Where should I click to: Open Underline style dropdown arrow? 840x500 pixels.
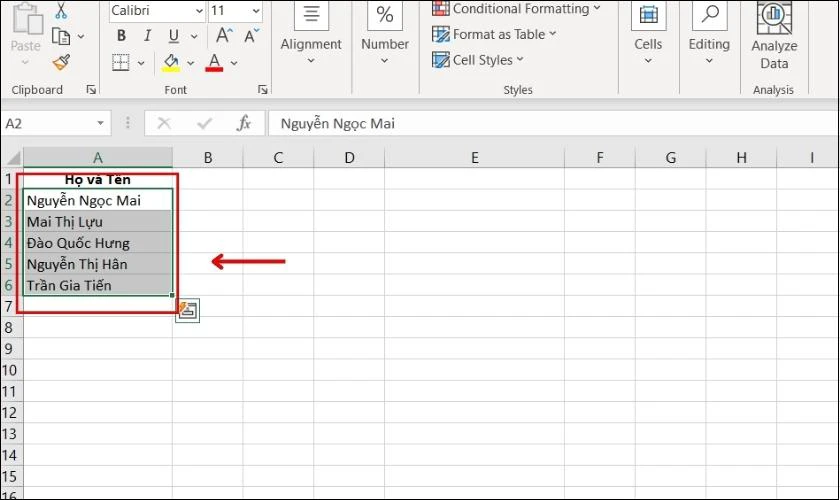[x=194, y=36]
